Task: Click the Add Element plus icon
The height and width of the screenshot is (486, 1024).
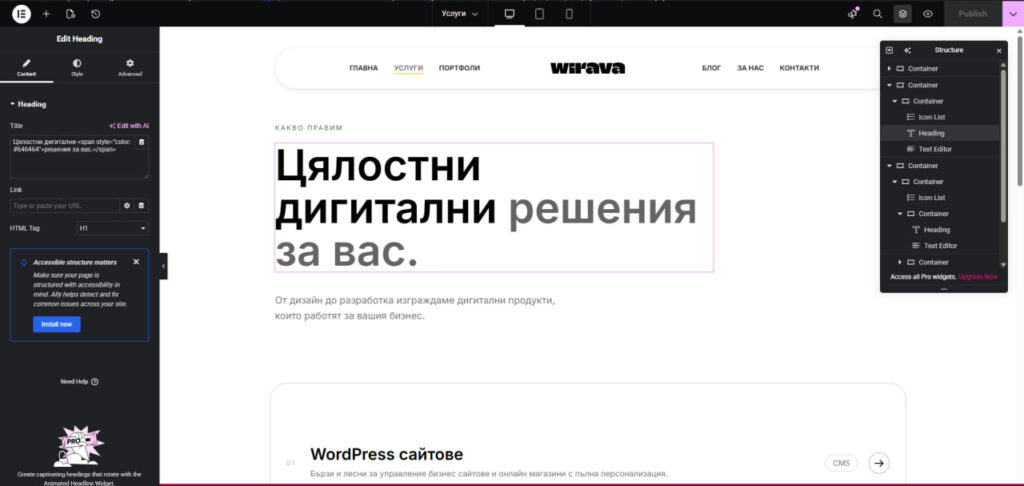Action: click(x=46, y=14)
